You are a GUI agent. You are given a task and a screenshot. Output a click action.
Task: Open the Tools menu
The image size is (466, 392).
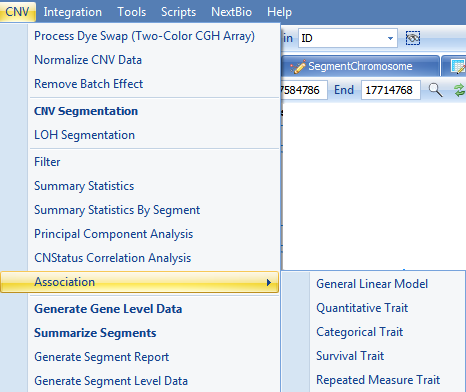tap(132, 12)
